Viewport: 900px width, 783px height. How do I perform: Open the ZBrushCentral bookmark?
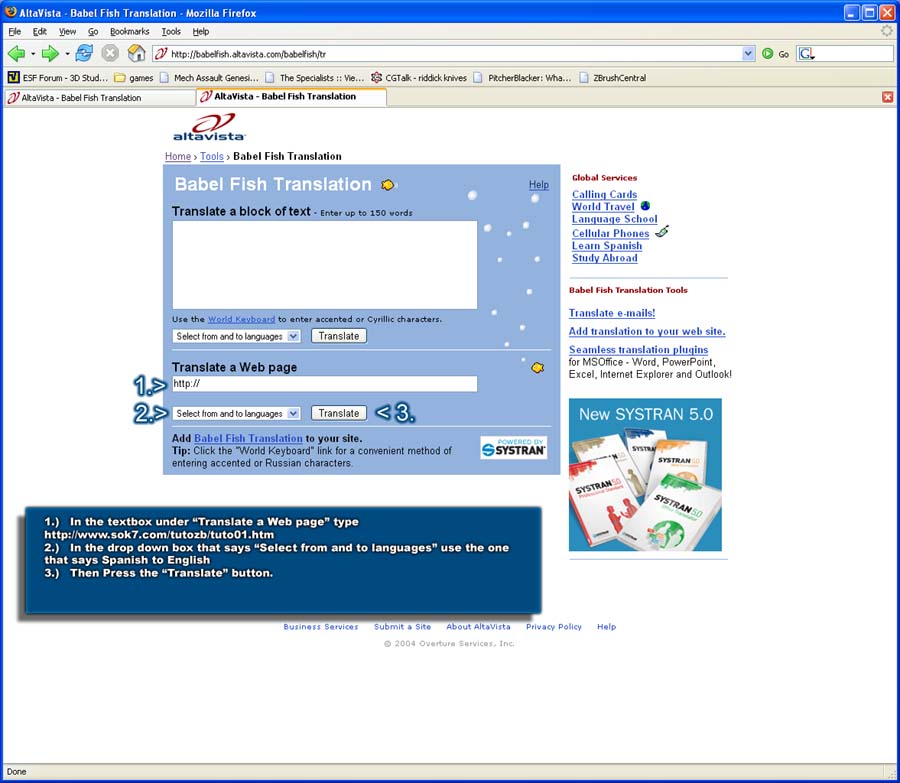pyautogui.click(x=613, y=77)
